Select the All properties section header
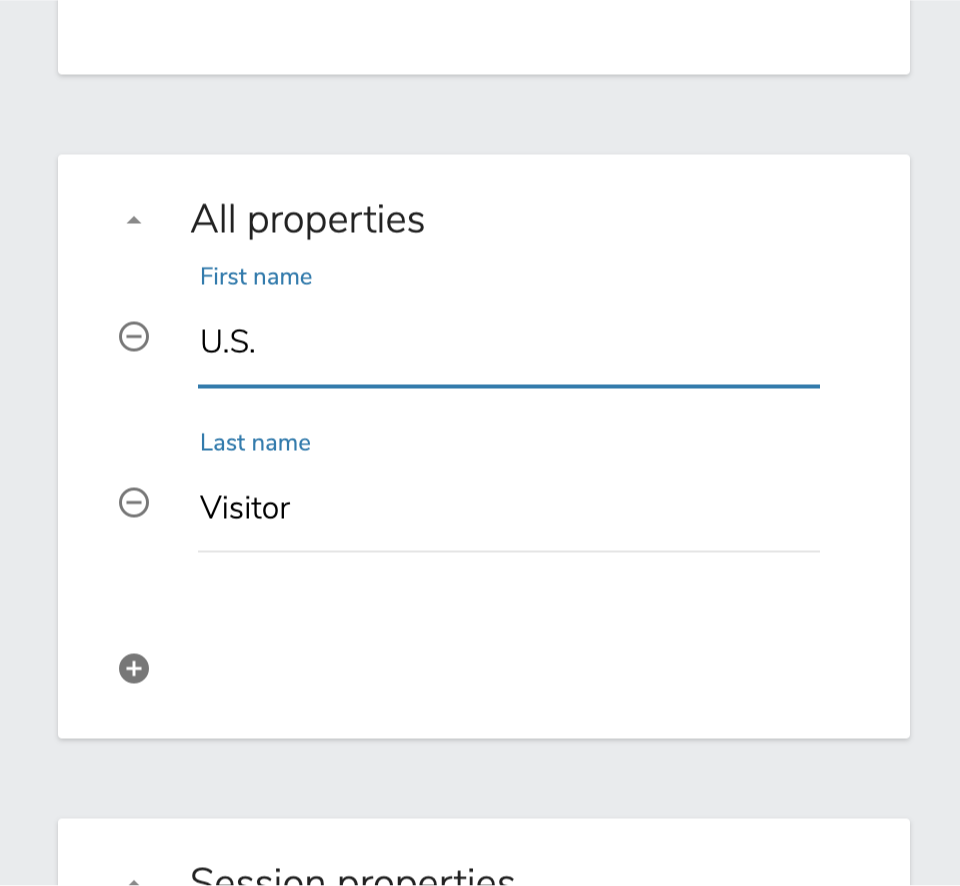 307,219
